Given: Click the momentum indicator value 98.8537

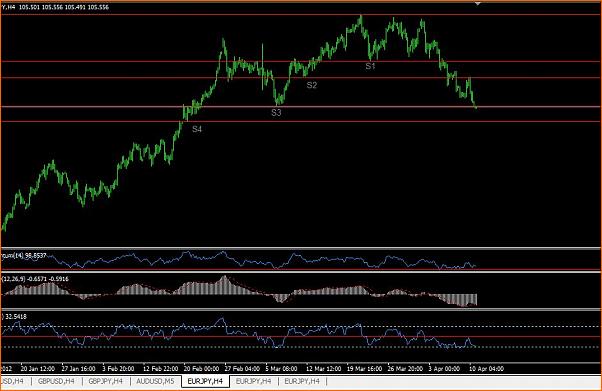Looking at the screenshot, I should (36, 255).
